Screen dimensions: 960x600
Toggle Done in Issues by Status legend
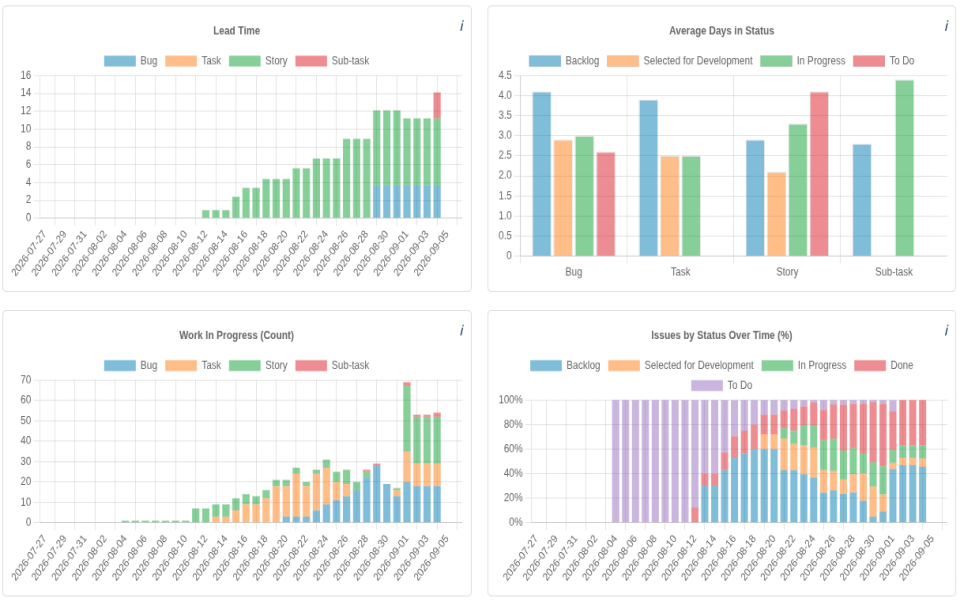[x=883, y=365]
